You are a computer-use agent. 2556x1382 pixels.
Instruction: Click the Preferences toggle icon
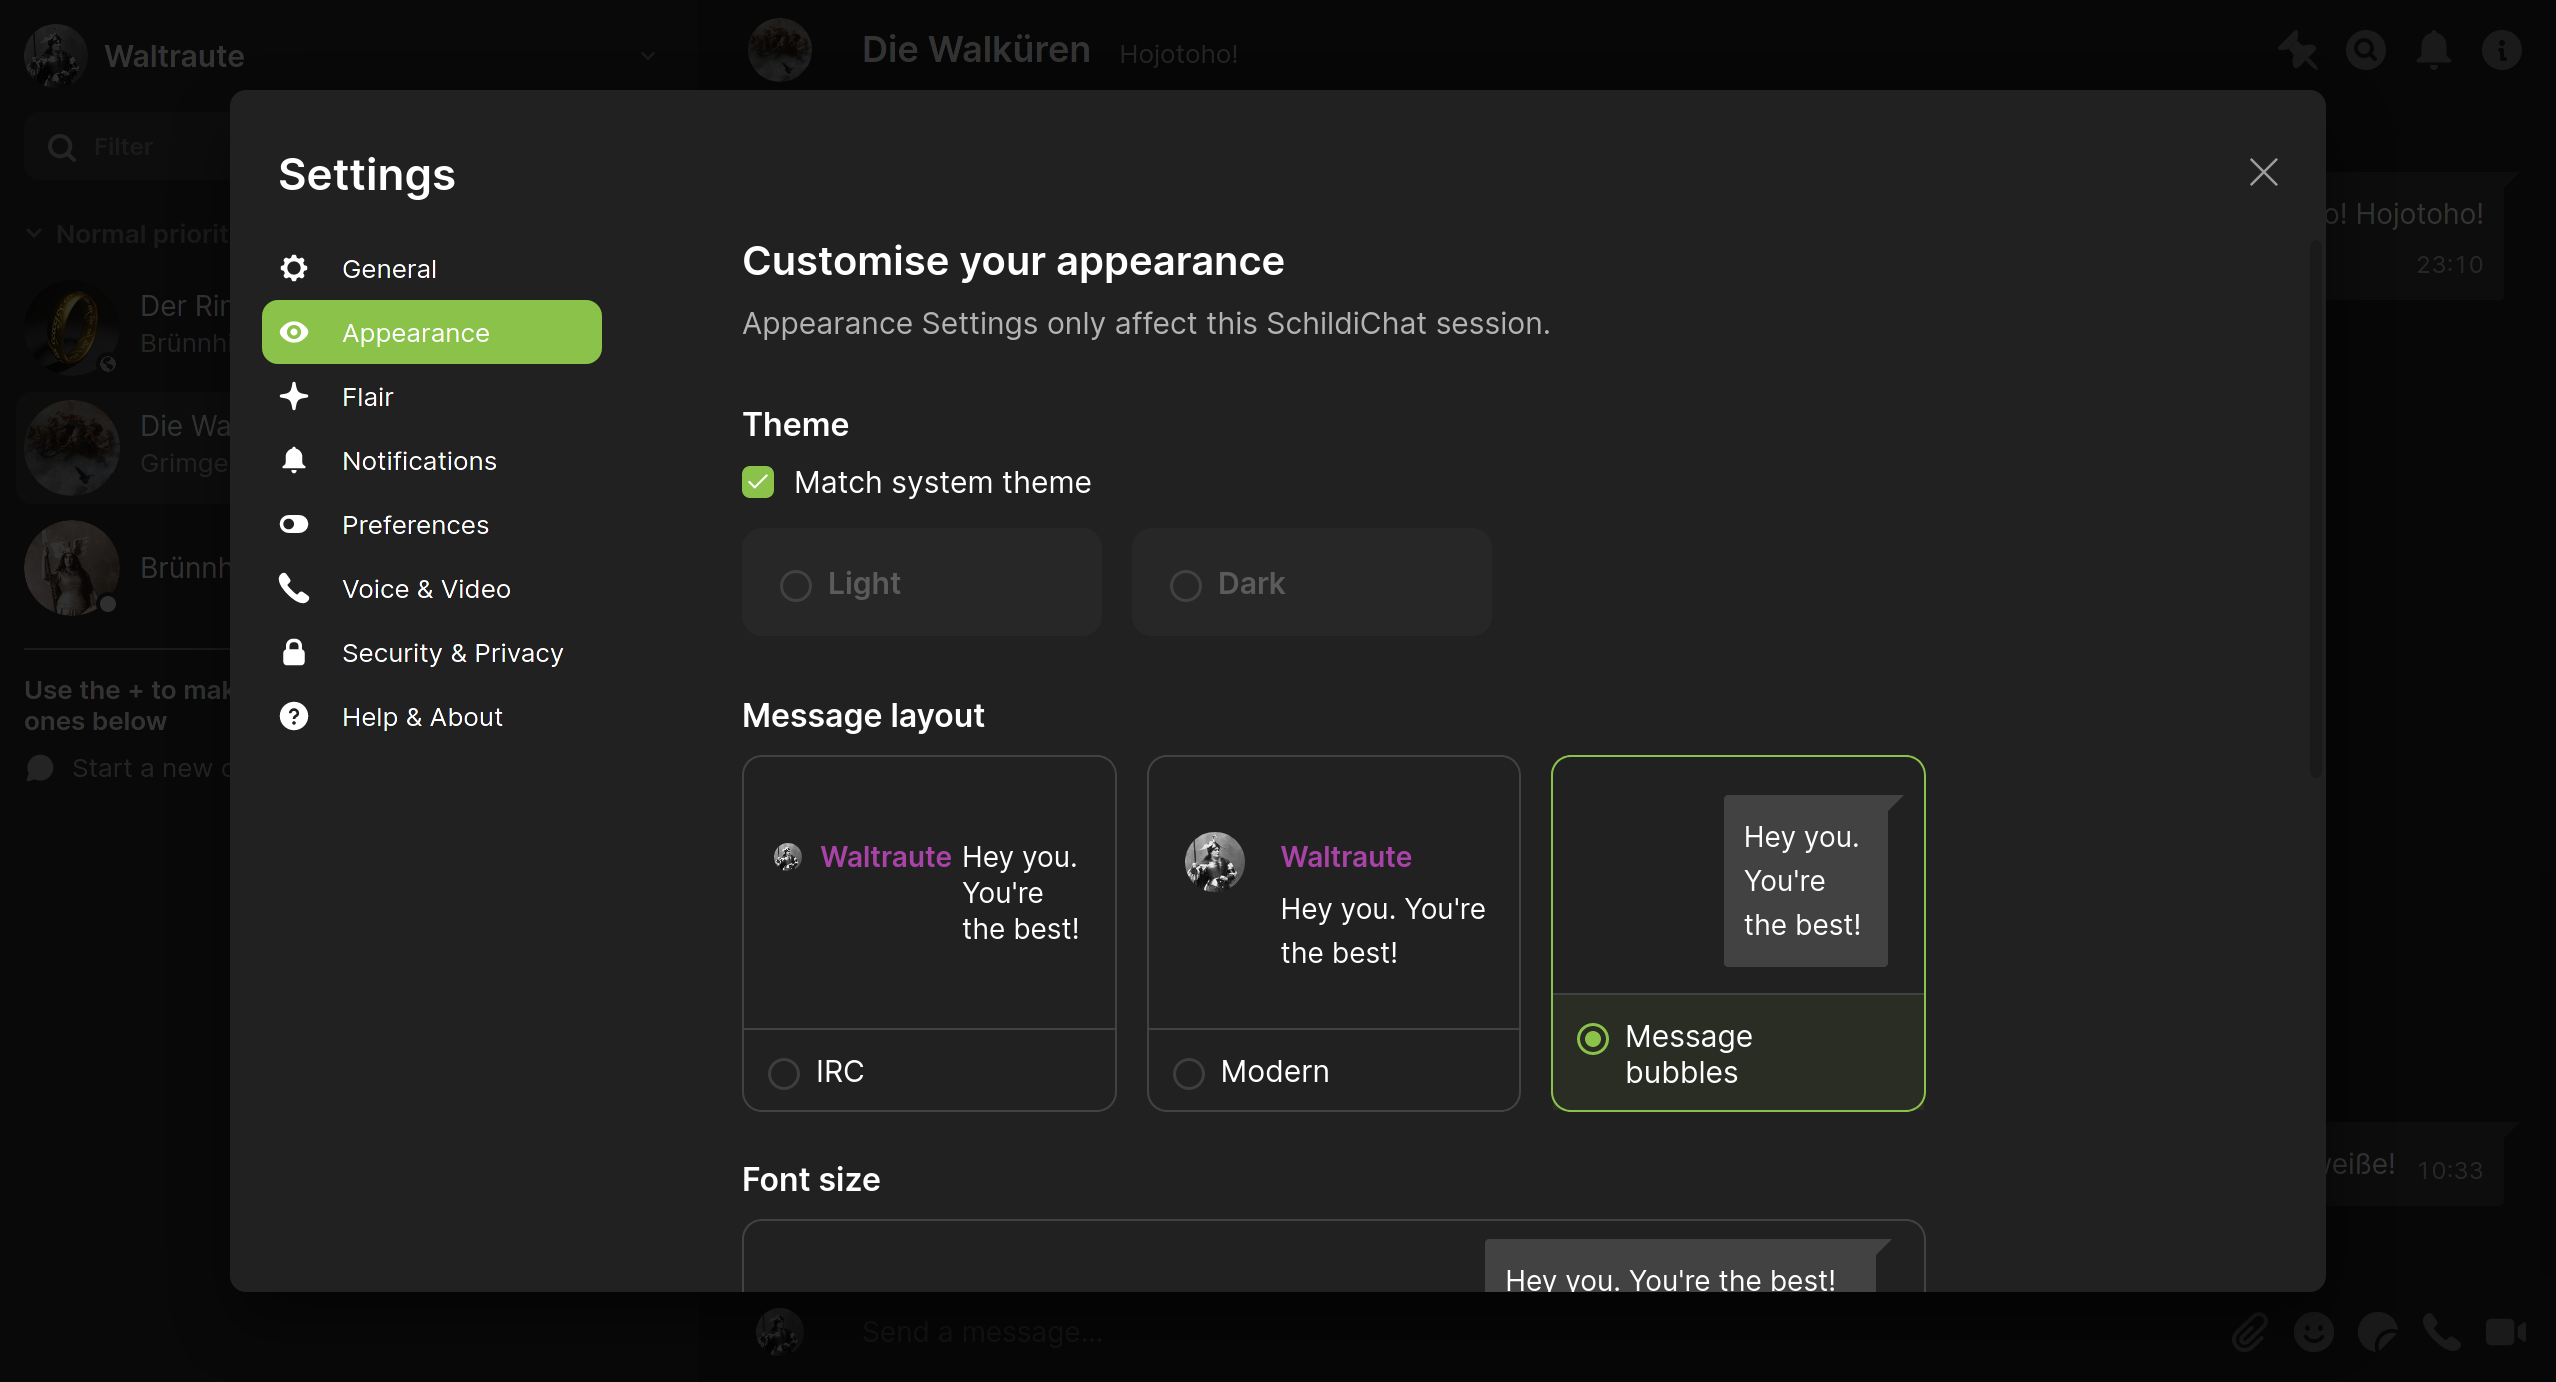tap(294, 524)
